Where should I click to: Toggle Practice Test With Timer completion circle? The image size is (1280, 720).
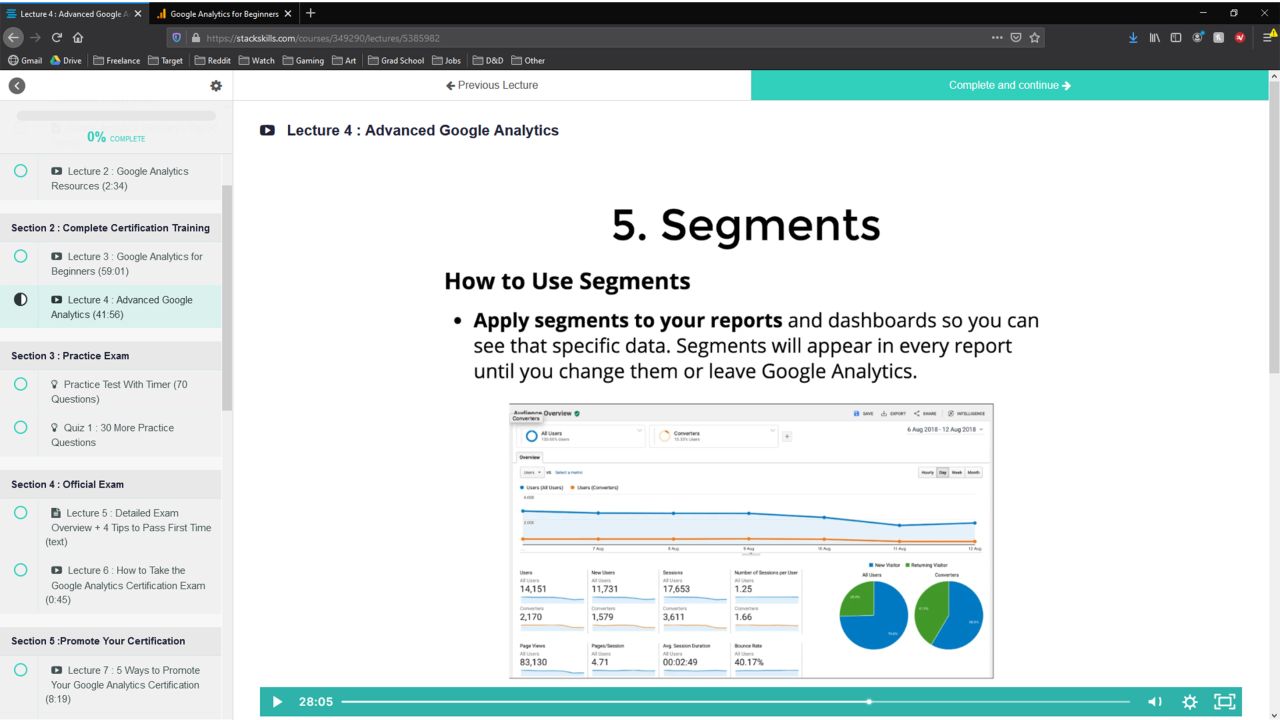tap(20, 384)
